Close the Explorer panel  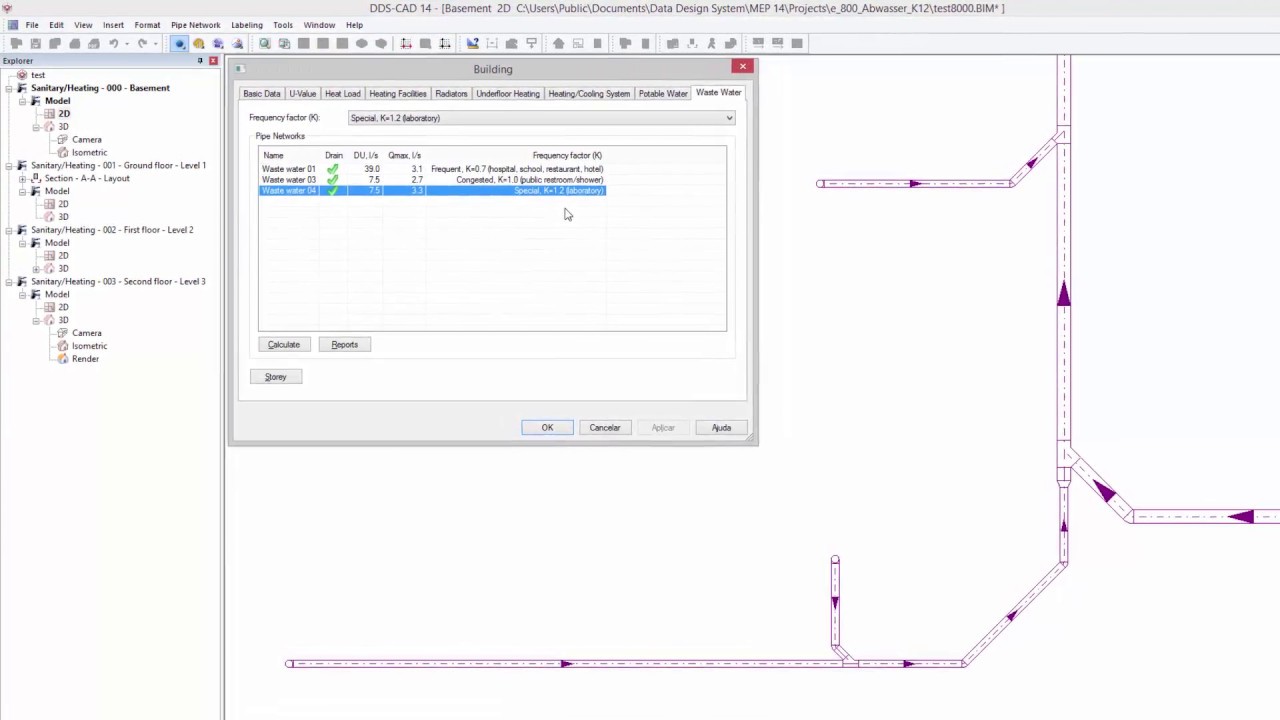213,61
